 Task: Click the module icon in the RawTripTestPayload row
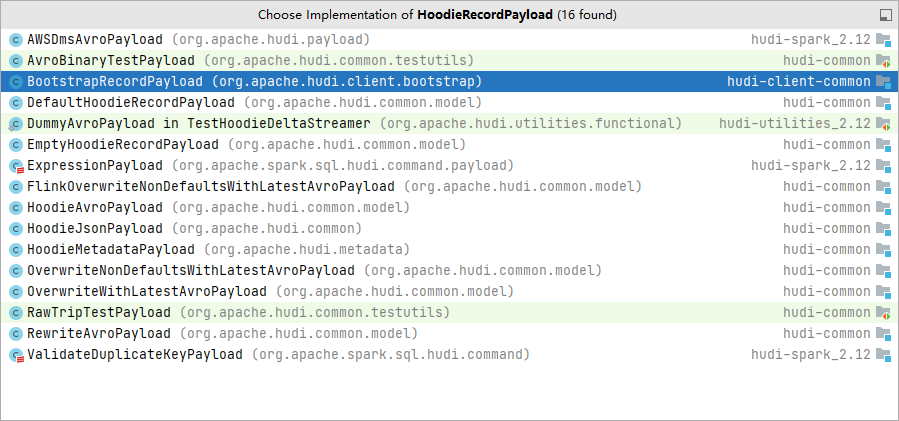883,313
